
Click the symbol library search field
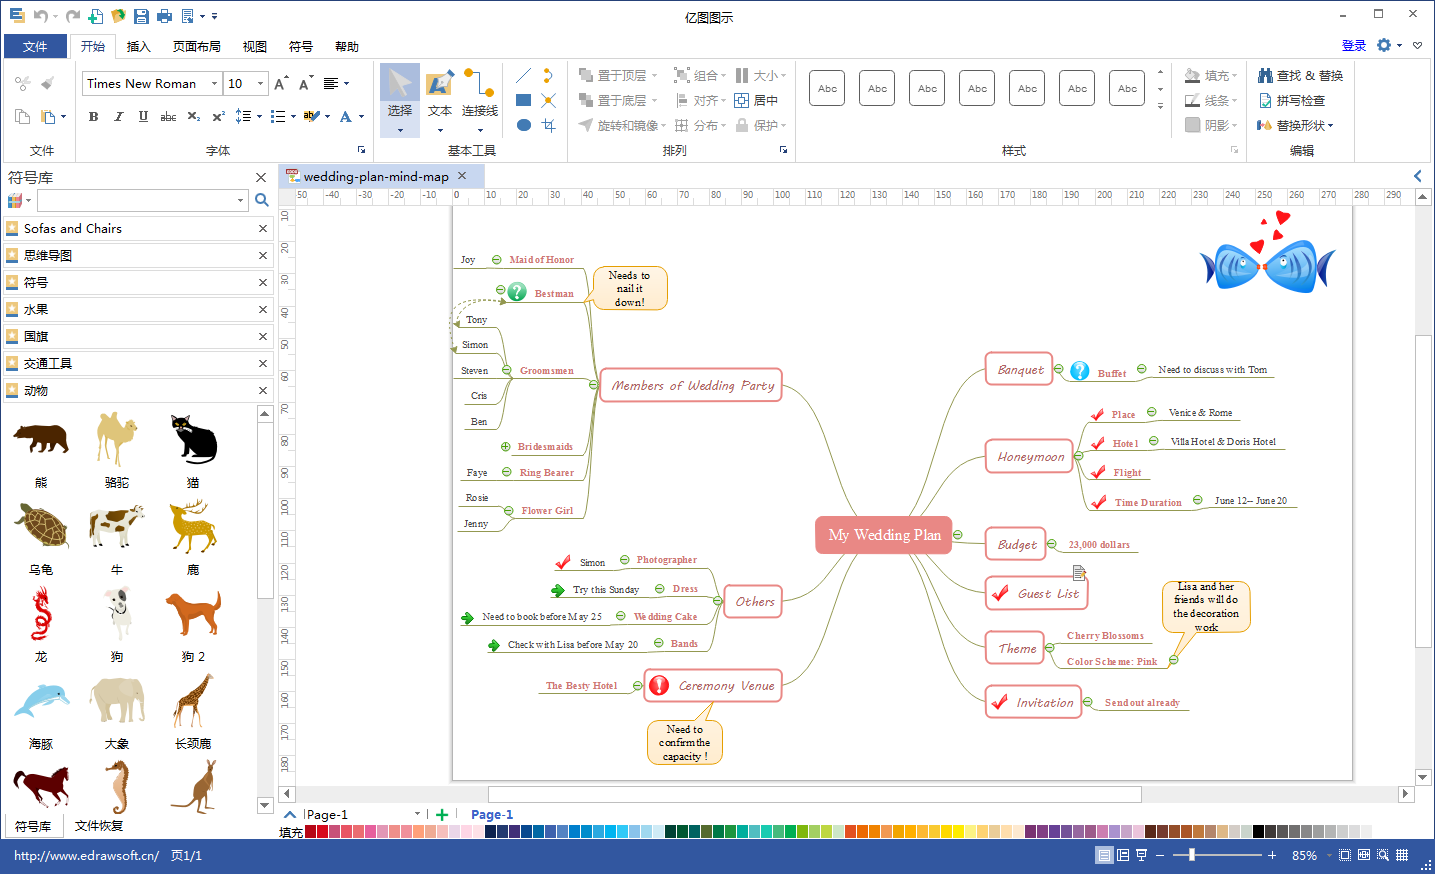coord(142,200)
